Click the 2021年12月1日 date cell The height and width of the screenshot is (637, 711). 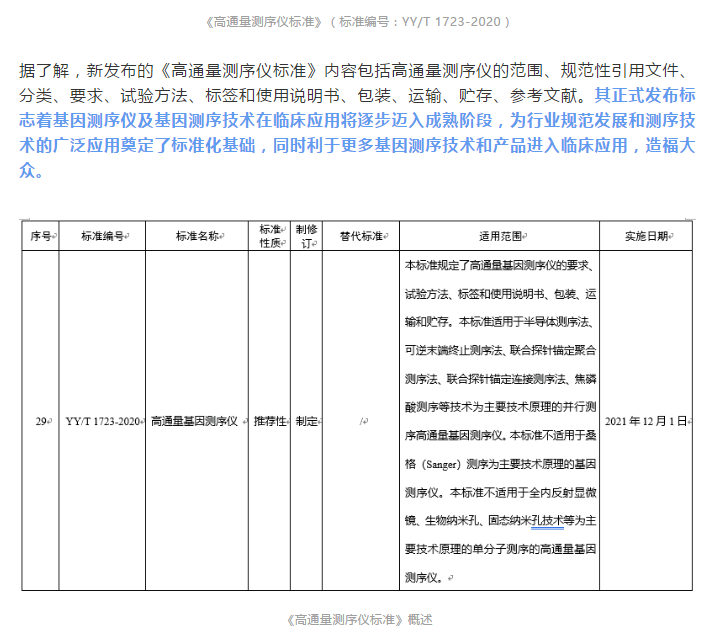(648, 421)
